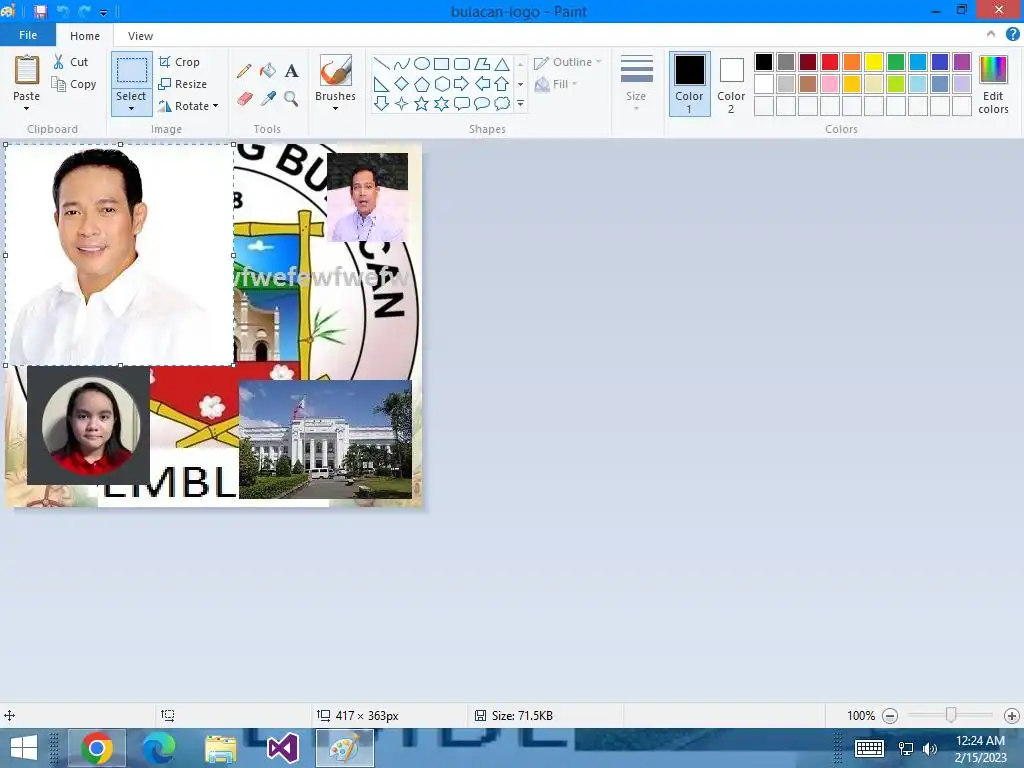
Task: Click the Crop button
Action: pos(179,62)
